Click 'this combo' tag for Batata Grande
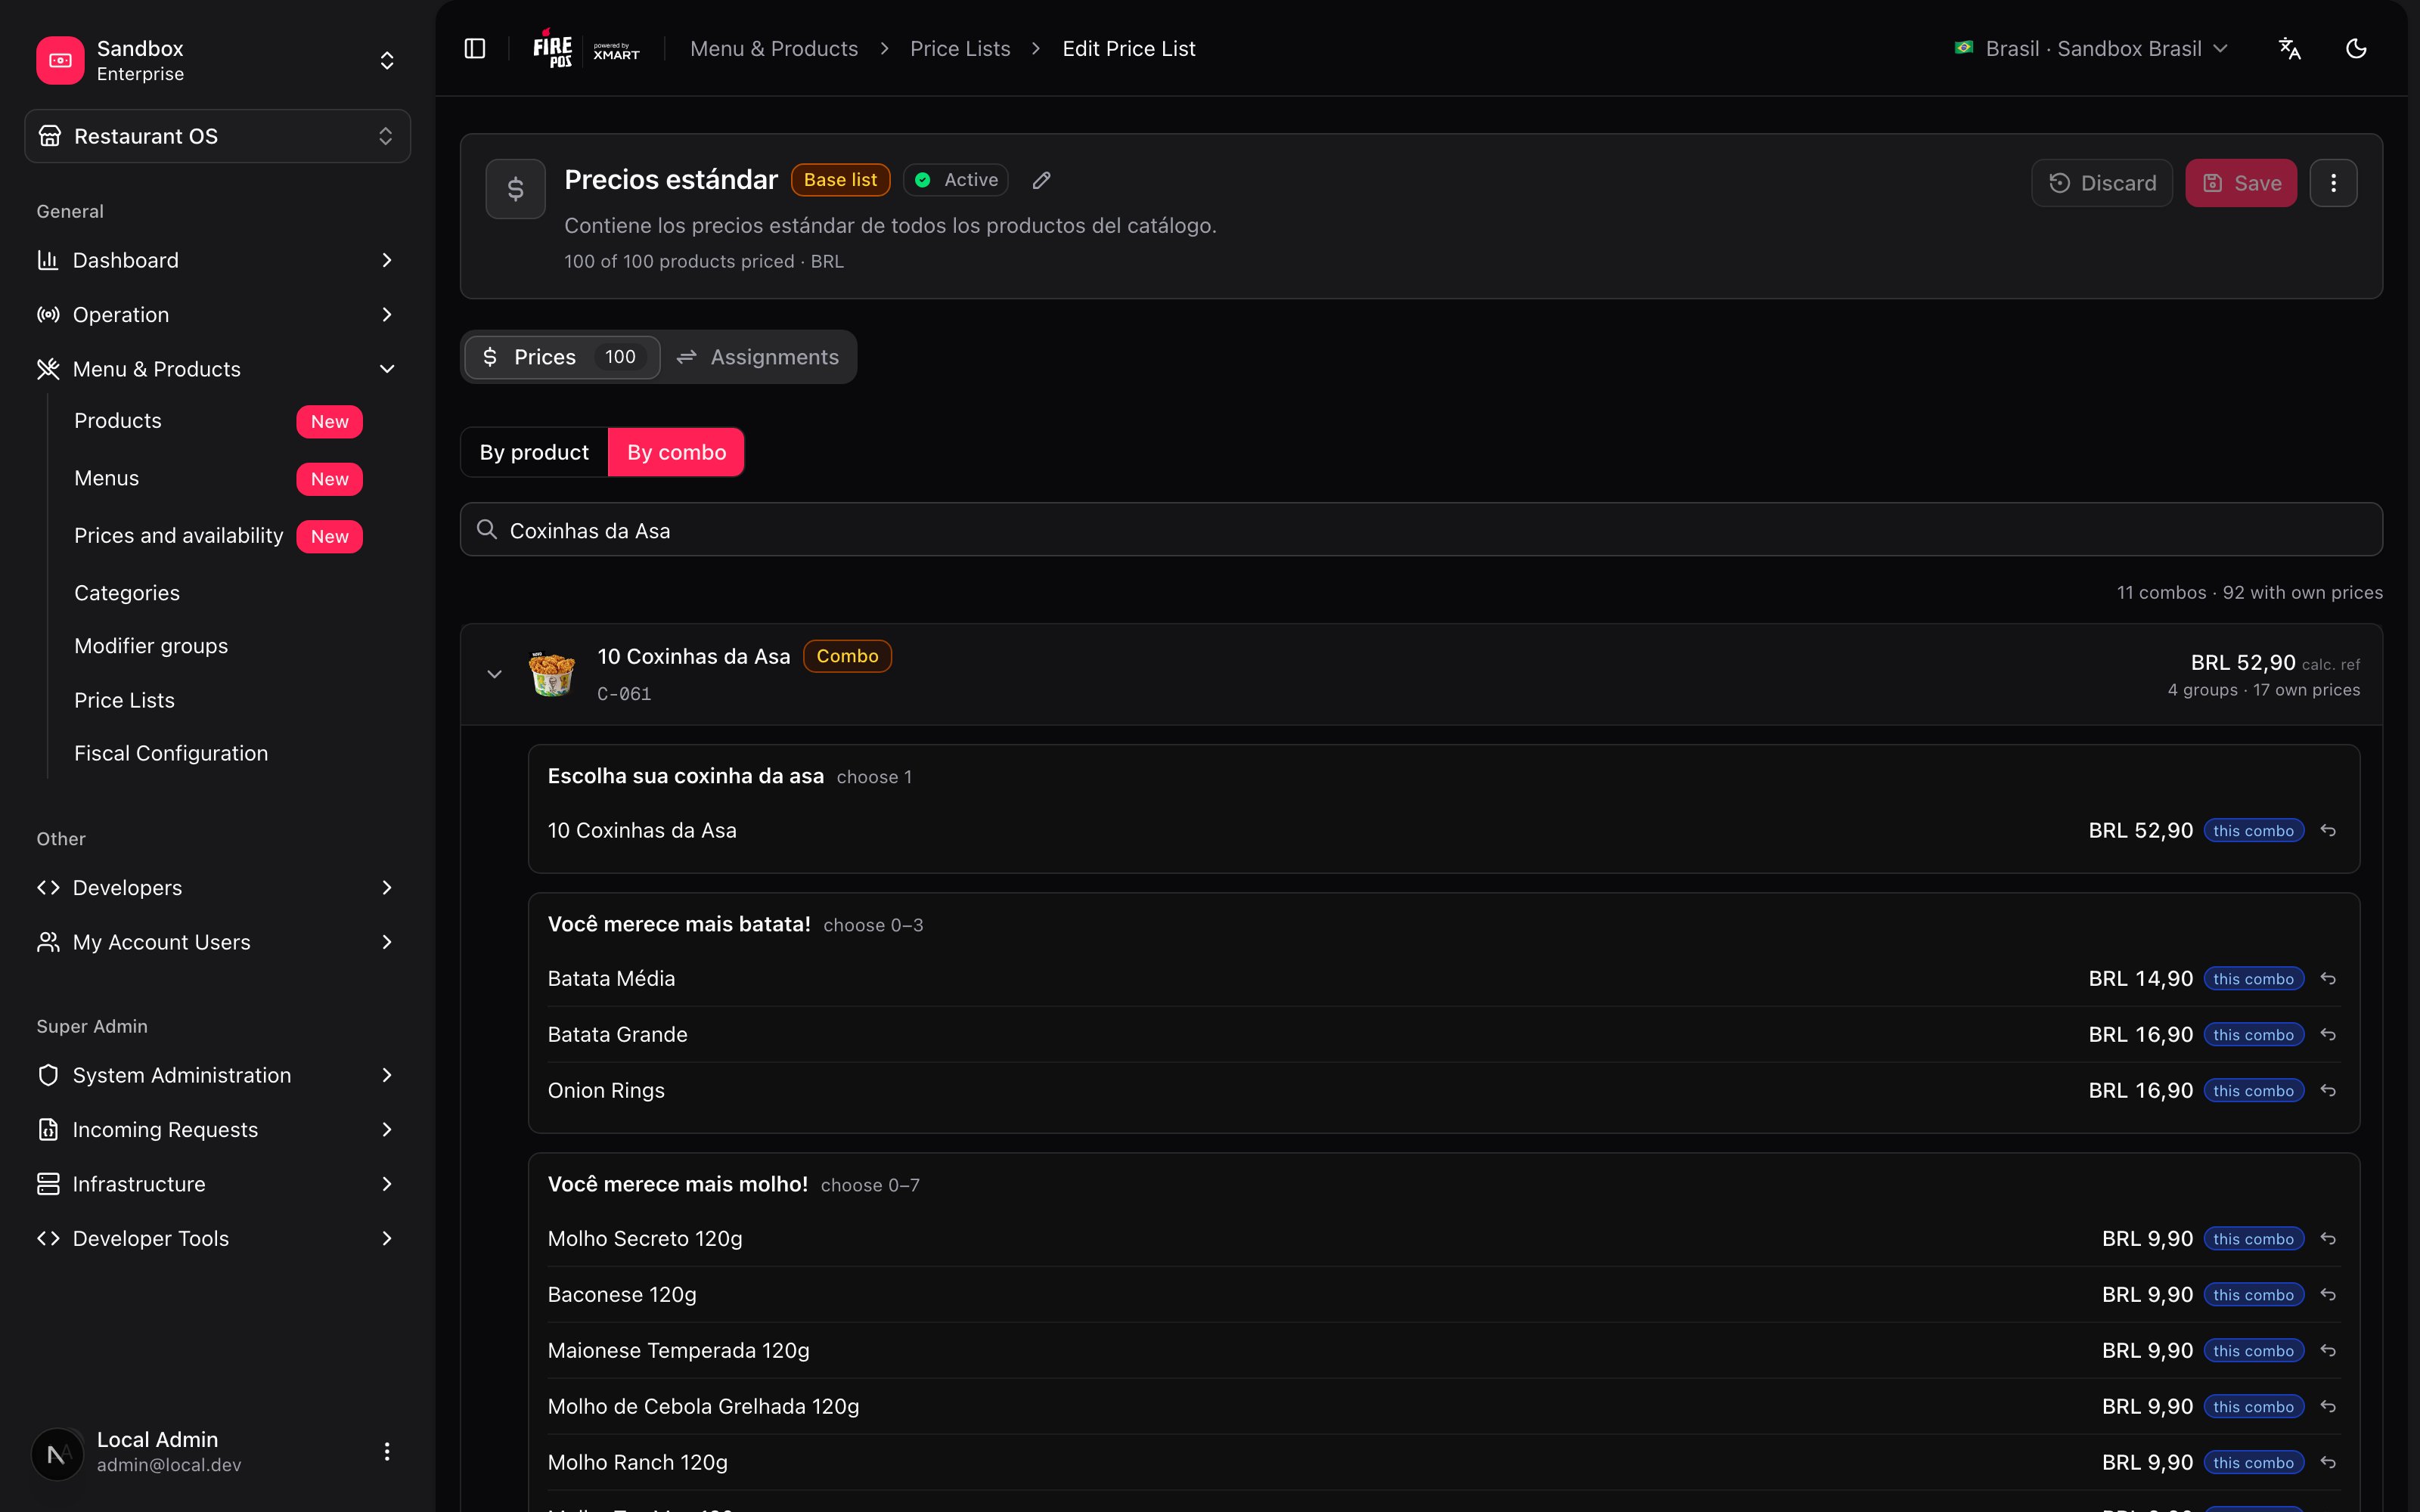Image resolution: width=2420 pixels, height=1512 pixels. point(2253,1035)
